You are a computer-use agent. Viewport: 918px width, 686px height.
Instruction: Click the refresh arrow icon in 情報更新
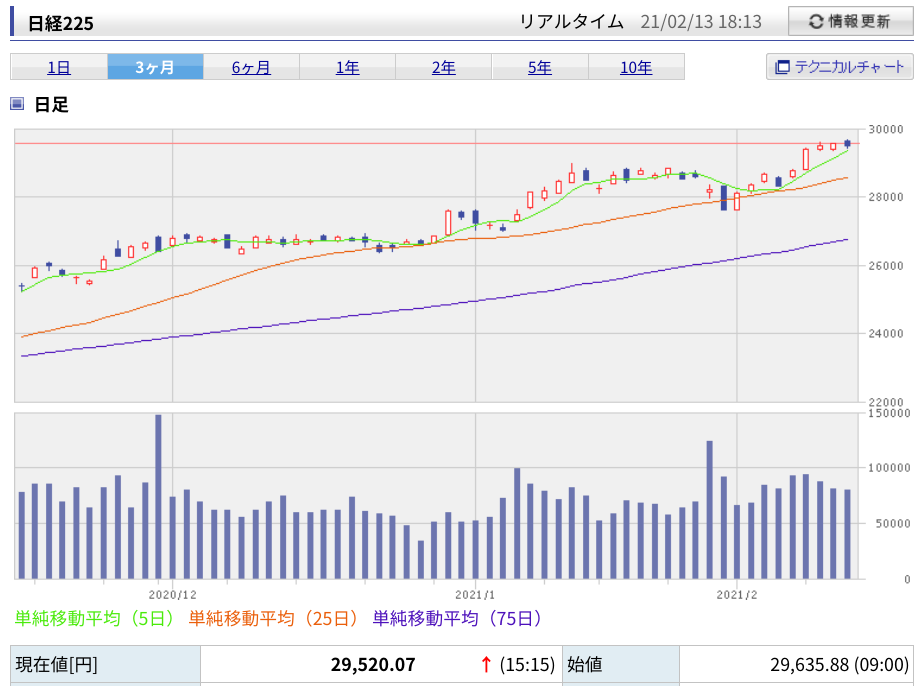click(x=816, y=22)
